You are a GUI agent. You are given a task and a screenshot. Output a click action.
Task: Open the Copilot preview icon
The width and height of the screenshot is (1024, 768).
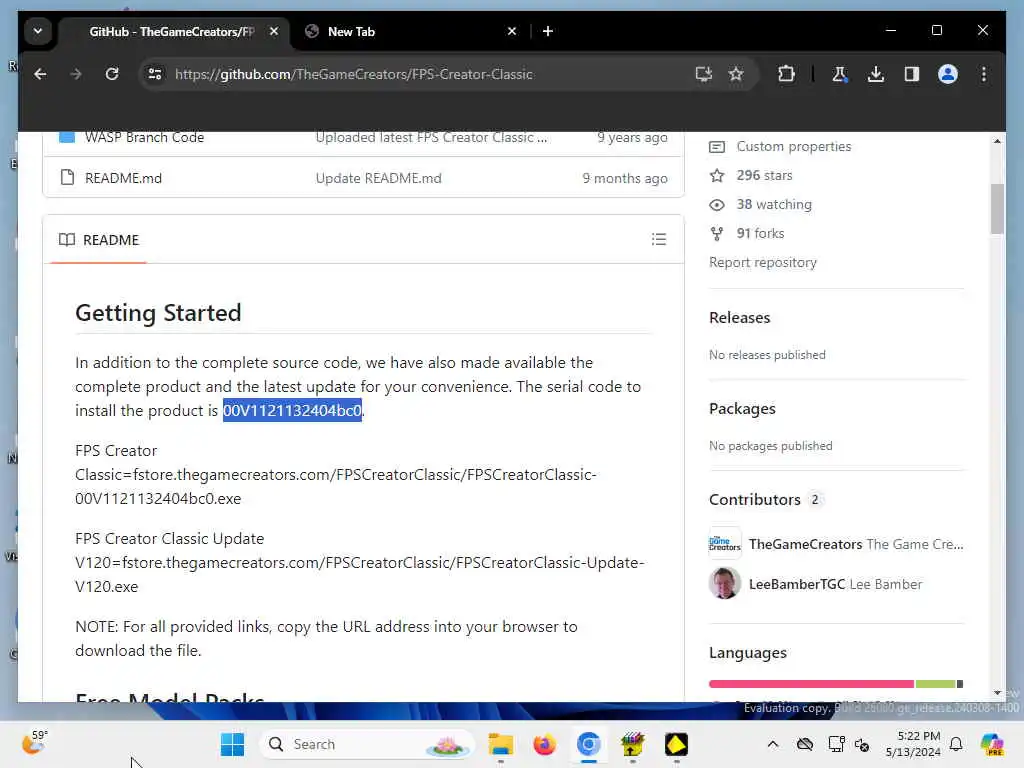point(992,744)
